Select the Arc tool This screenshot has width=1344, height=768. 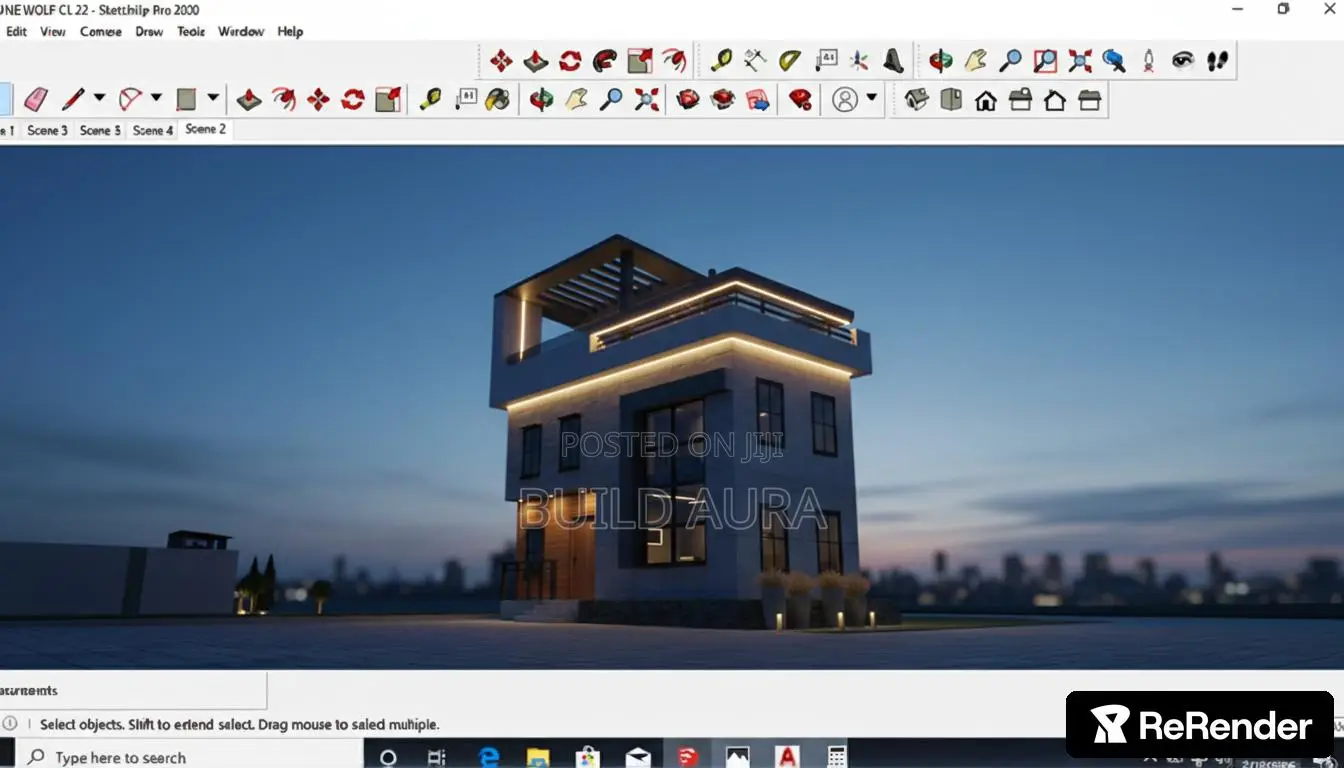[130, 99]
